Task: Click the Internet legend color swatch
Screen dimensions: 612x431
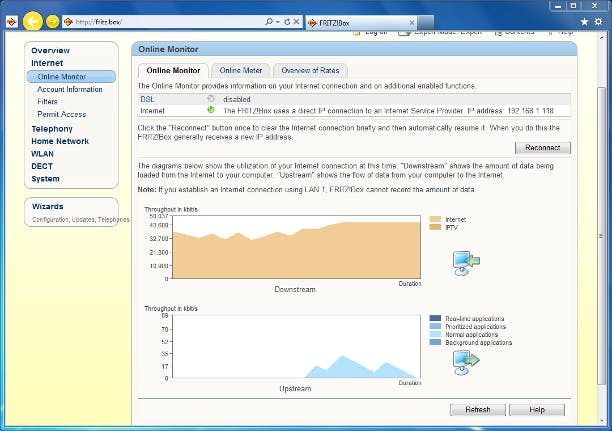Action: point(435,219)
